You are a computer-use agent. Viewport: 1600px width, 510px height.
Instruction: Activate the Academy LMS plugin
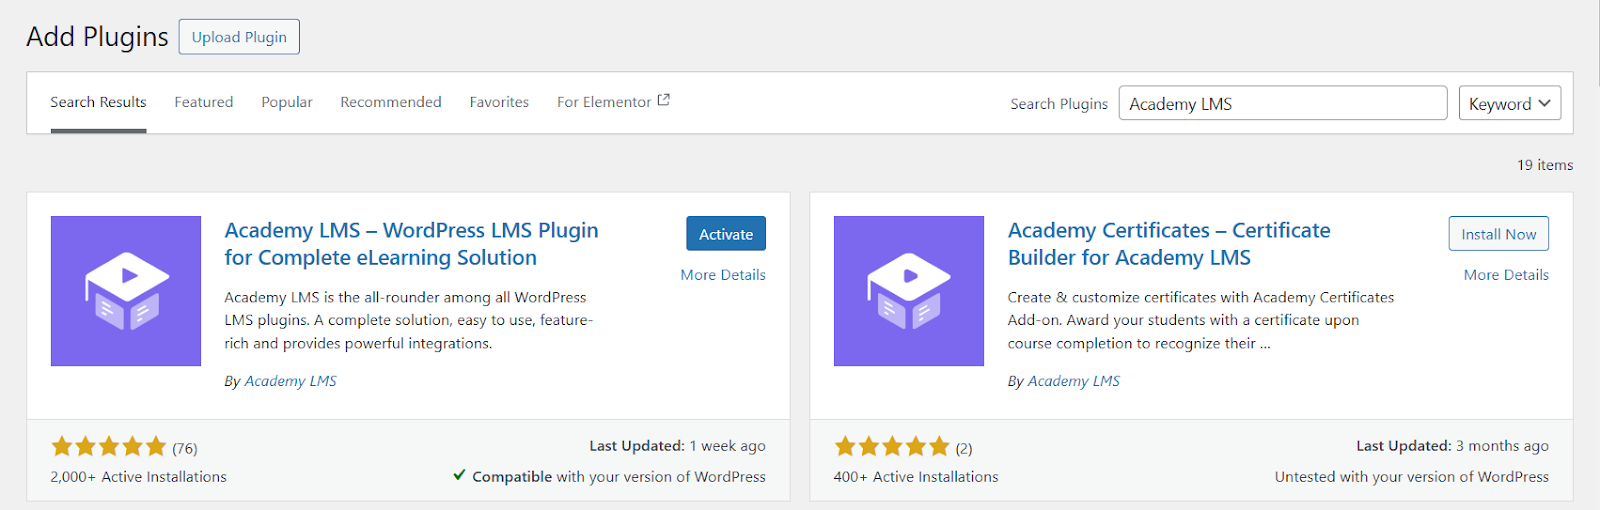pos(726,234)
